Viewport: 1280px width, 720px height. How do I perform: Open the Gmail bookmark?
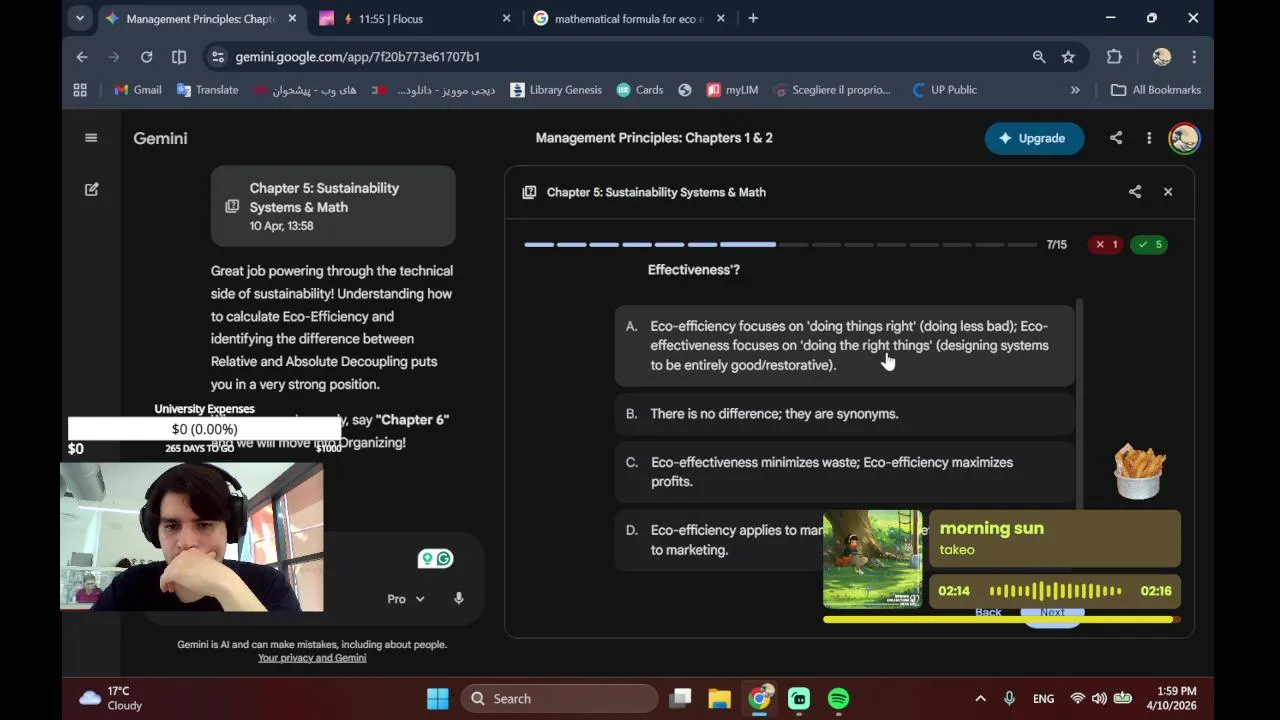[138, 90]
